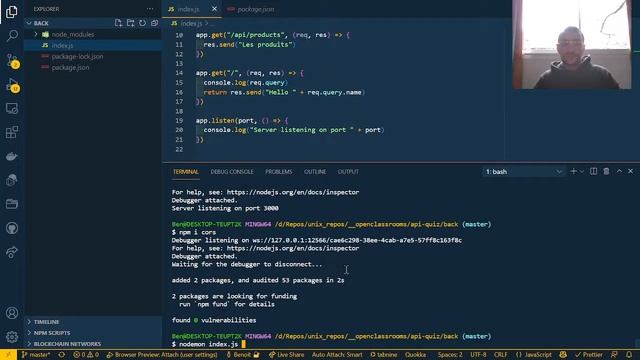Open the notifications bell
640x360 pixels.
pos(629,355)
